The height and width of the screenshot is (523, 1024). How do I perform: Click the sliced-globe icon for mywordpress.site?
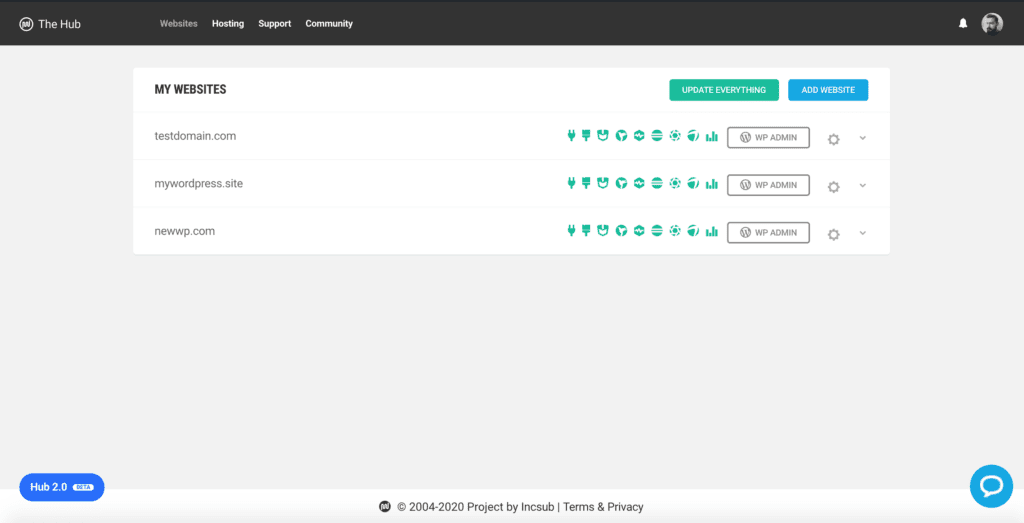tap(693, 183)
